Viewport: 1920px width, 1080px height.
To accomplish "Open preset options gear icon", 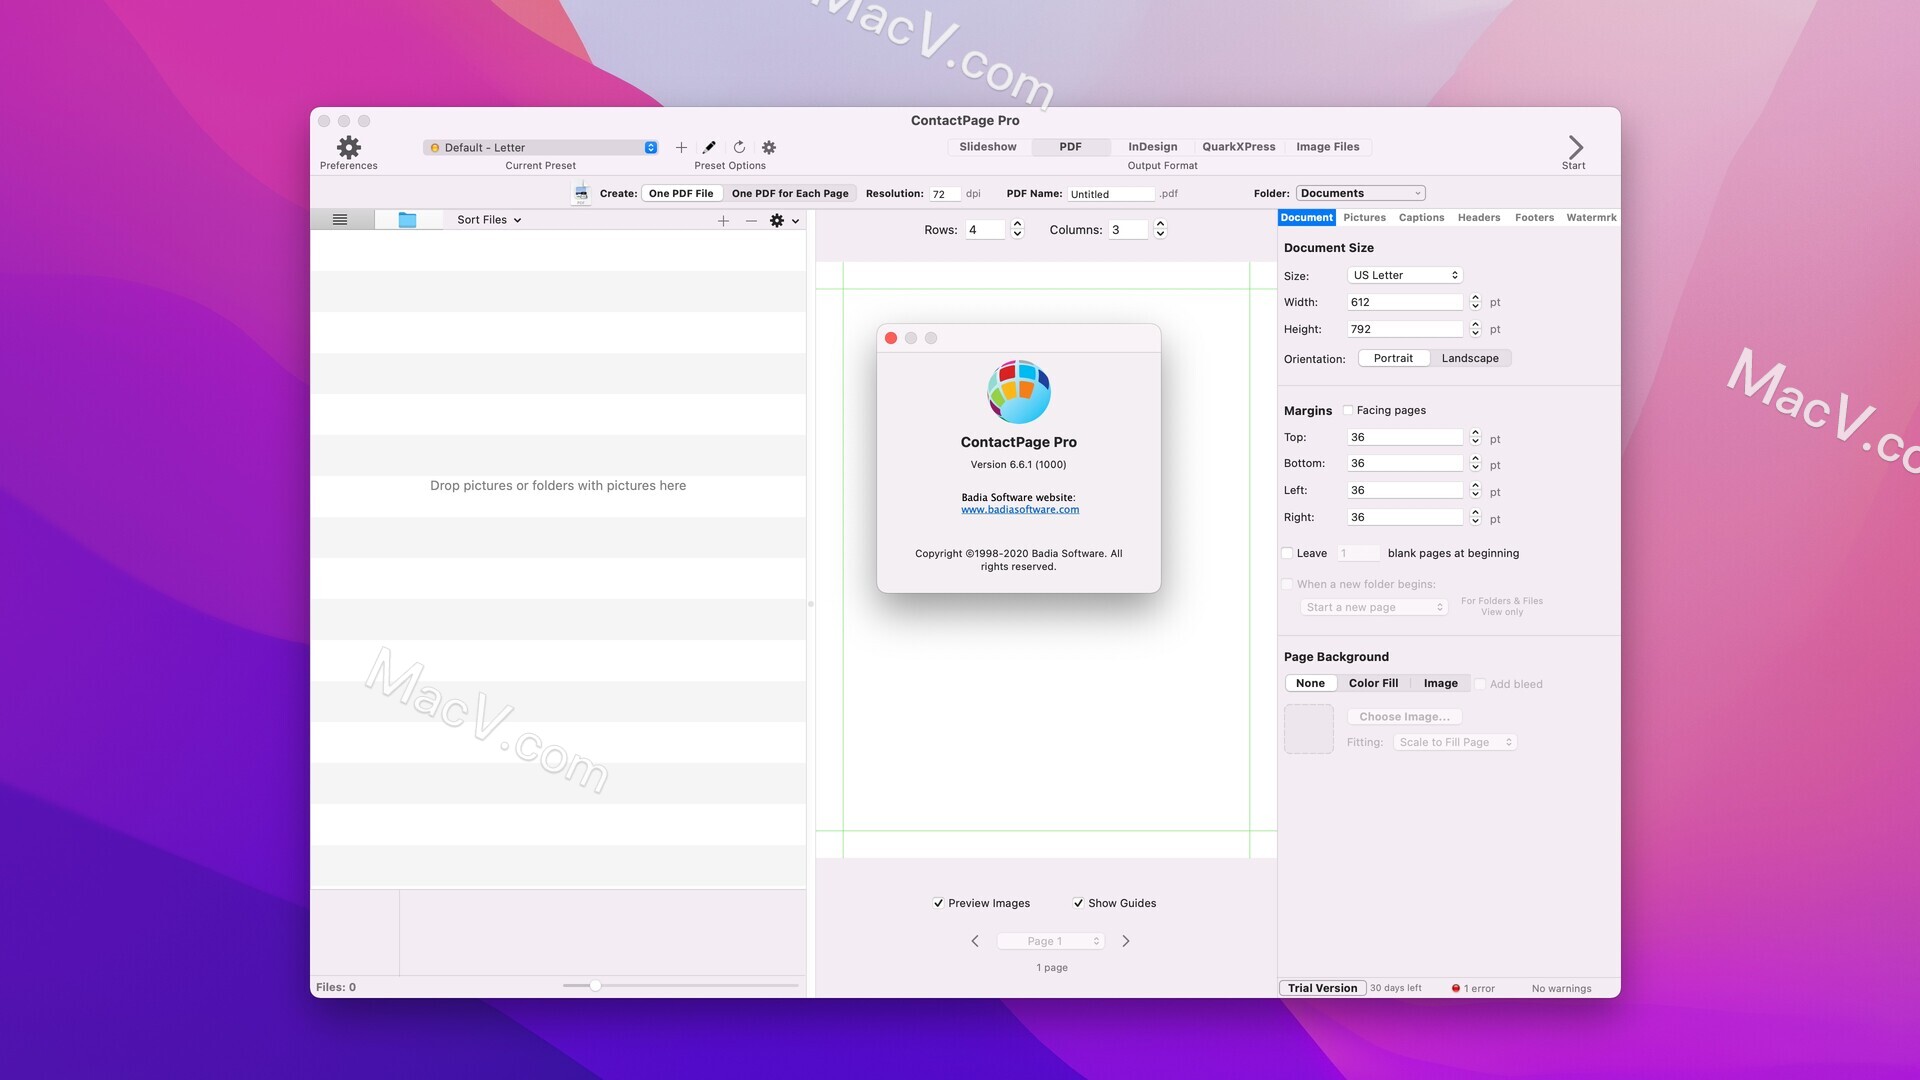I will [x=769, y=147].
